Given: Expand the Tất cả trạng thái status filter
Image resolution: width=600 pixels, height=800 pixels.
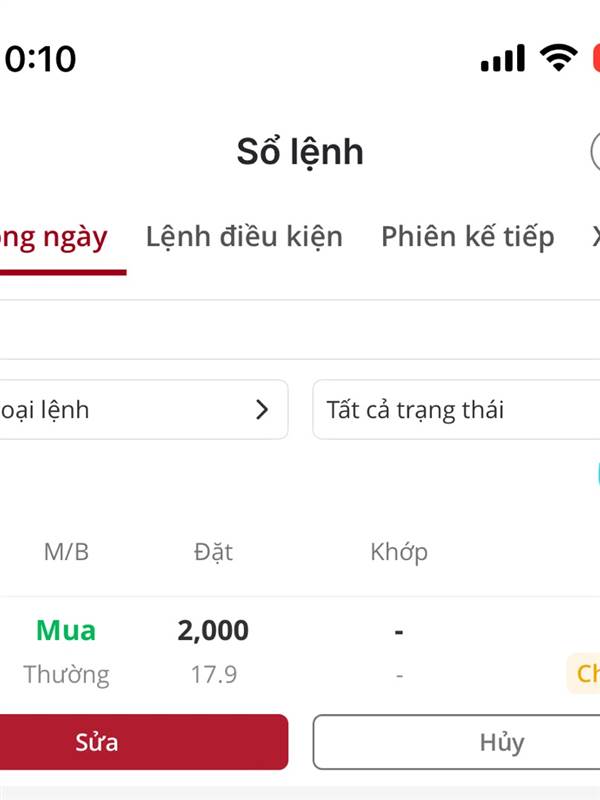Looking at the screenshot, I should (x=456, y=410).
